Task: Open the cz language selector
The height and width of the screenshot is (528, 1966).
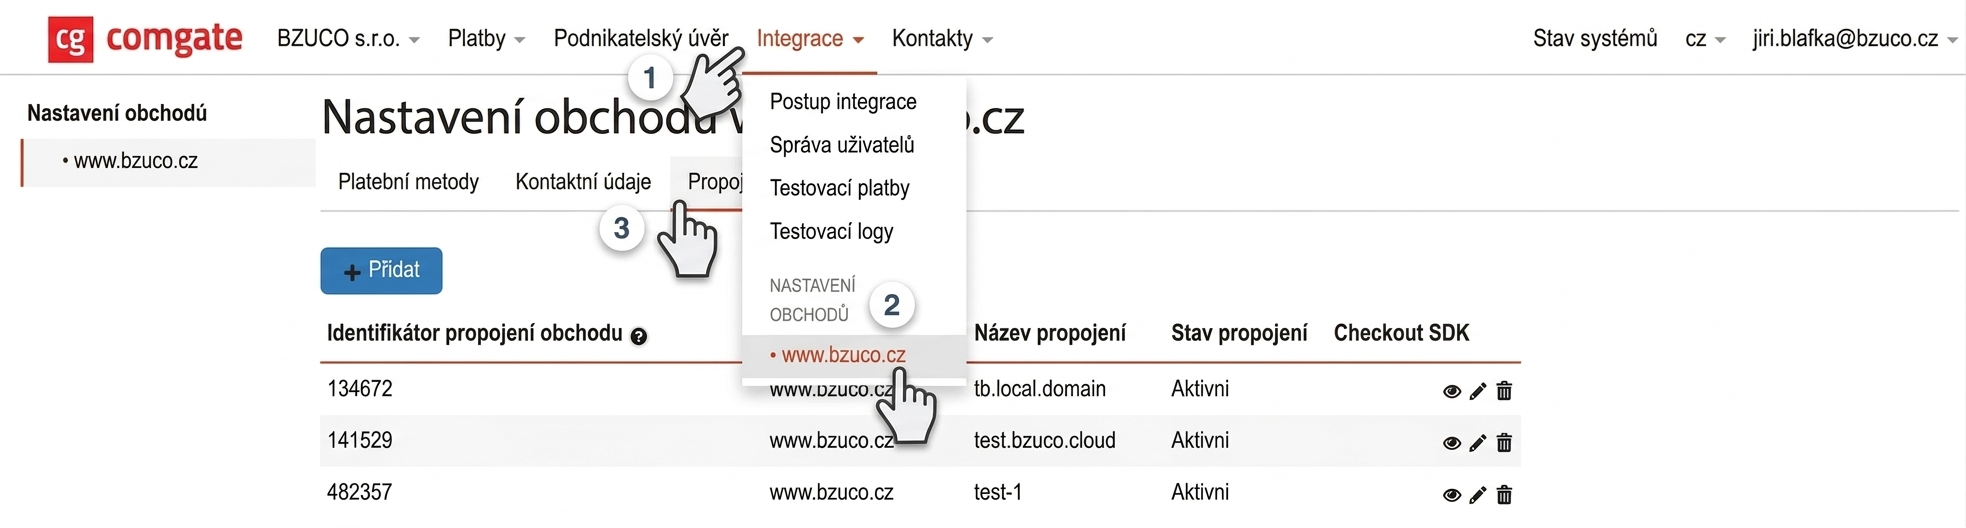Action: pyautogui.click(x=1705, y=39)
